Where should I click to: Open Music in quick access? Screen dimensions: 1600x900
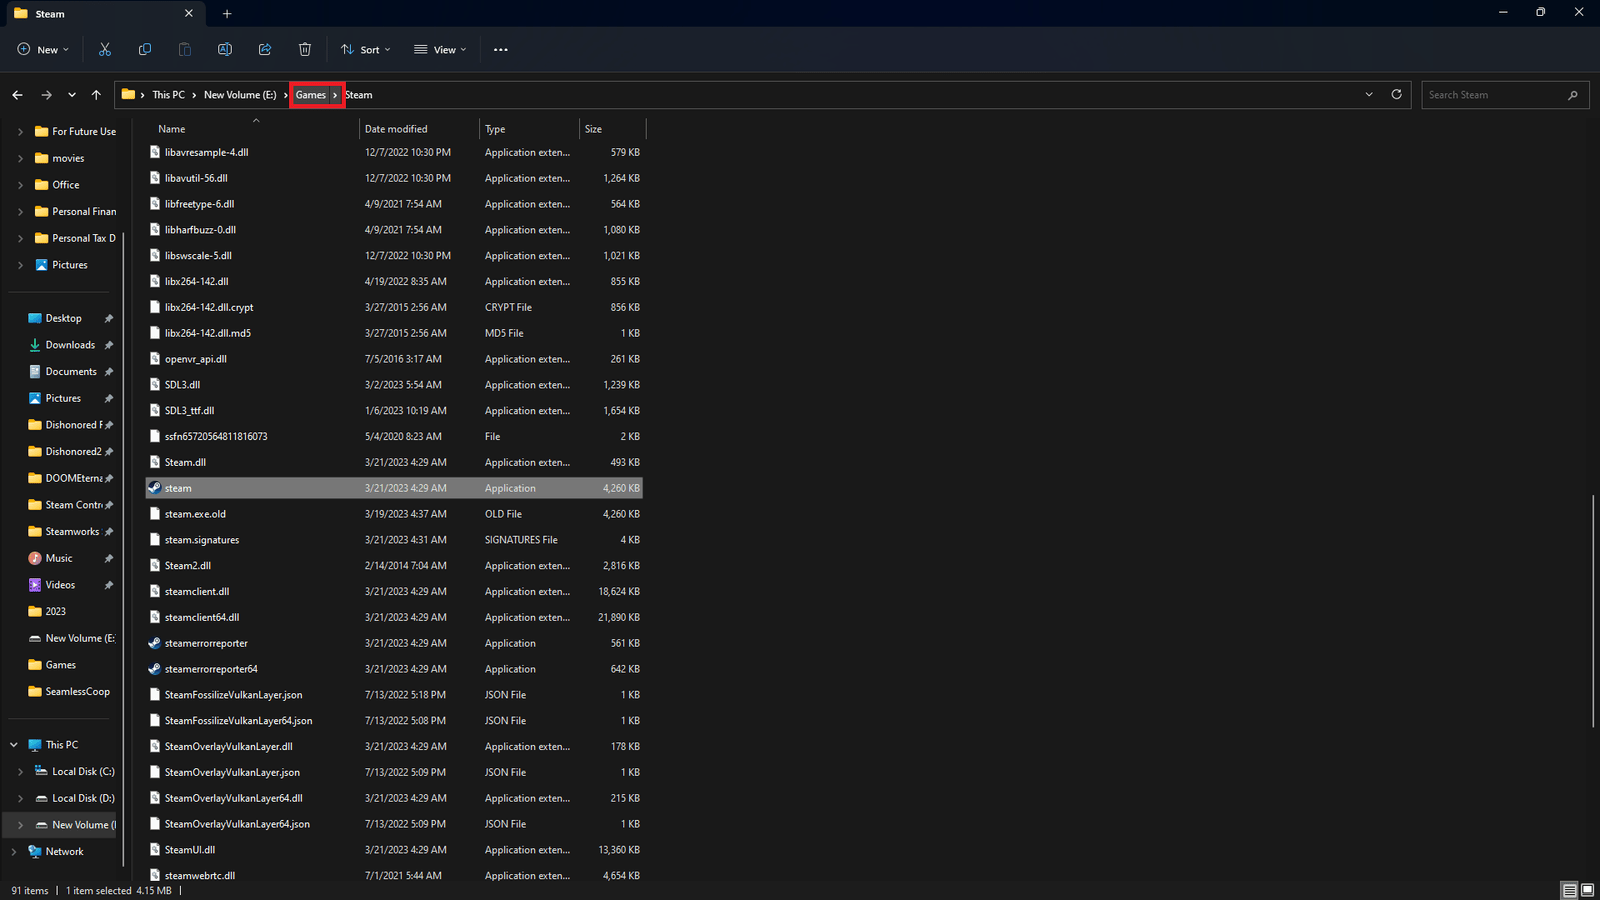(x=59, y=558)
